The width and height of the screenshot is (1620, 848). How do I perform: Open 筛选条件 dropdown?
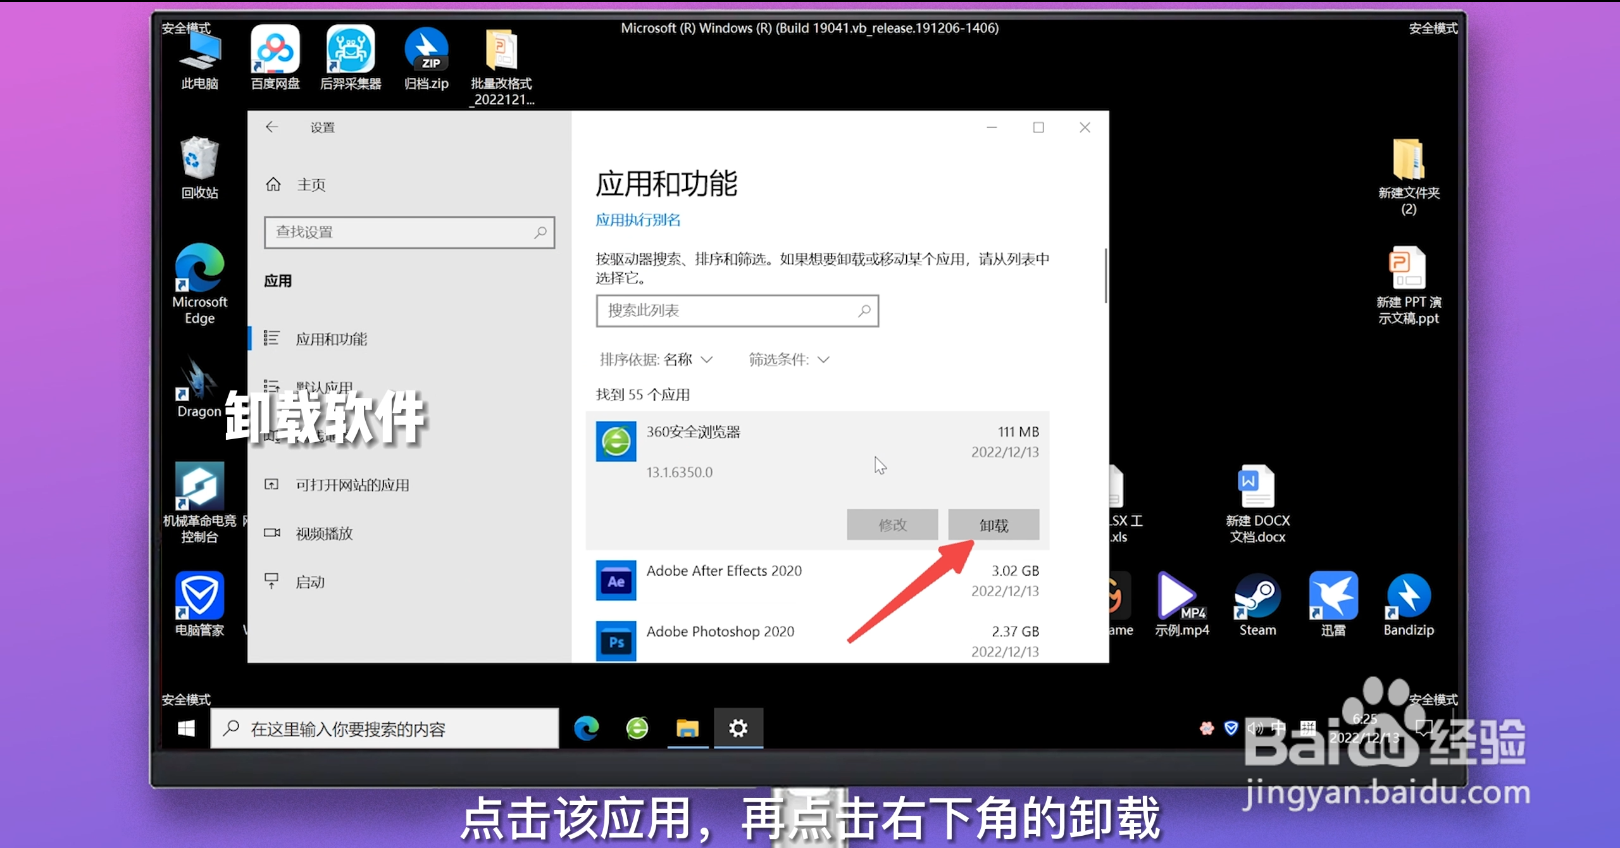click(789, 360)
